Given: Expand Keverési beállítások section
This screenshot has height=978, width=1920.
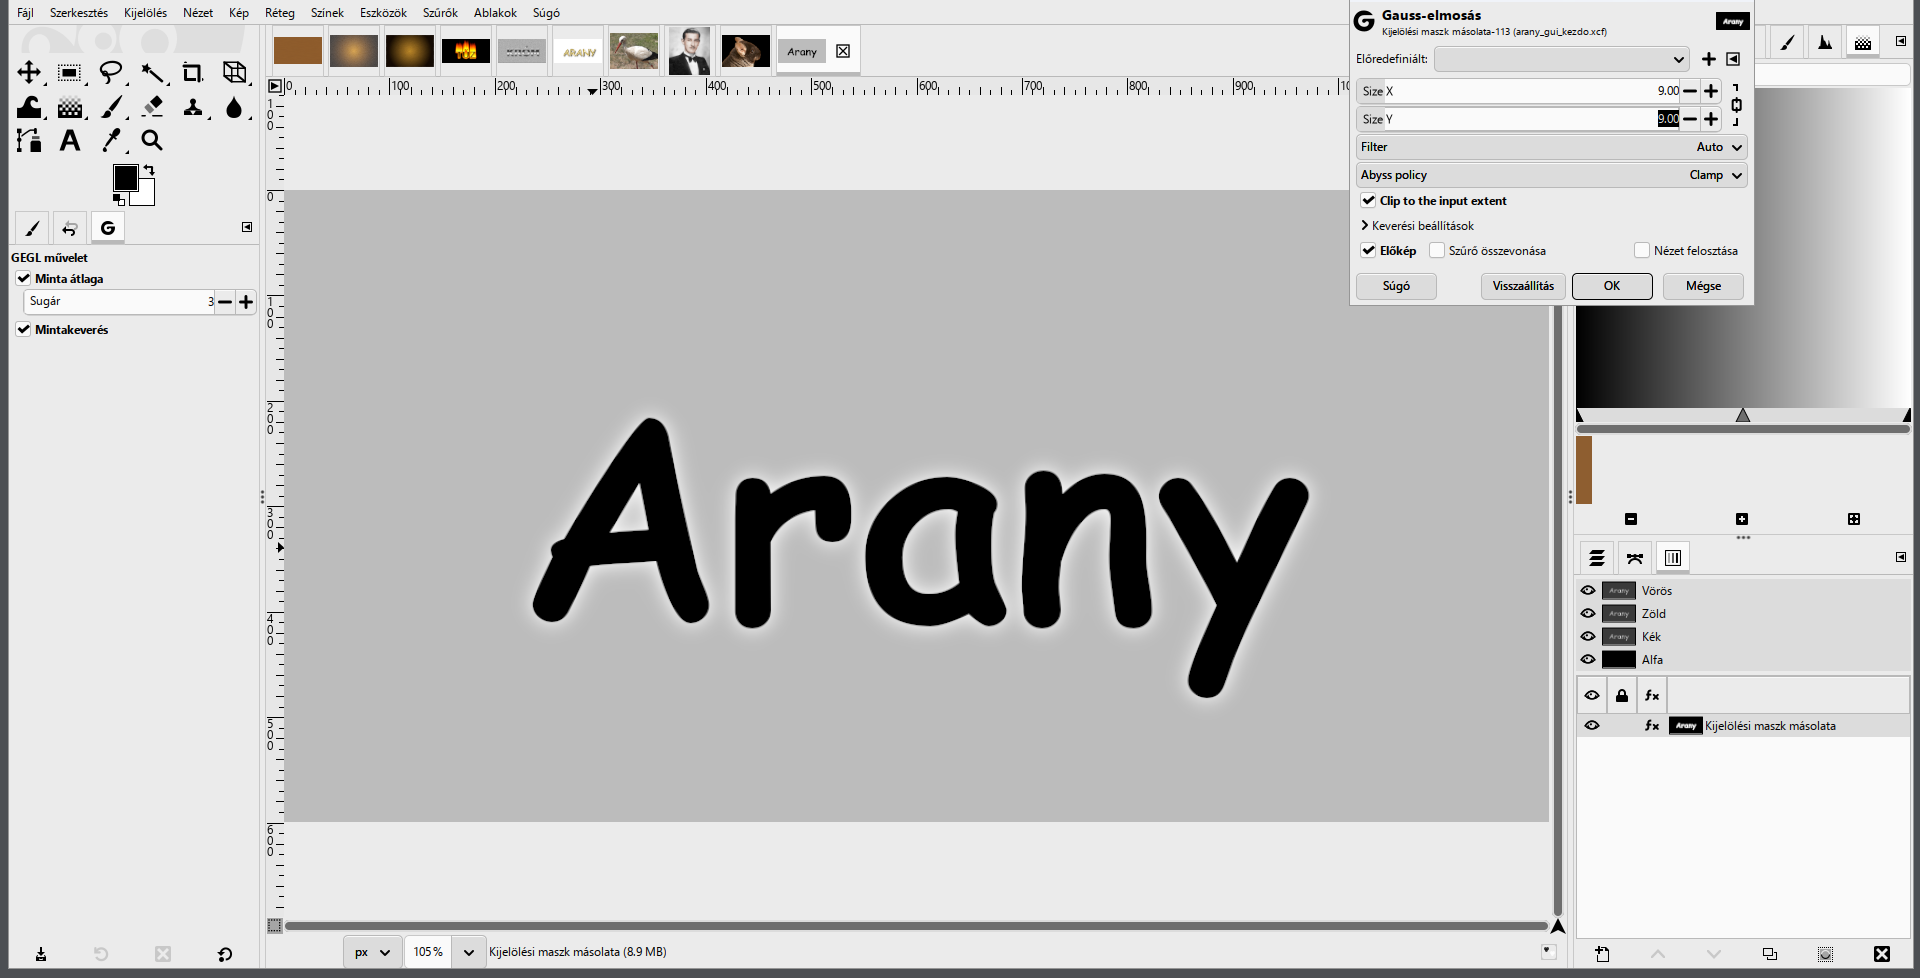Looking at the screenshot, I should click(1417, 226).
